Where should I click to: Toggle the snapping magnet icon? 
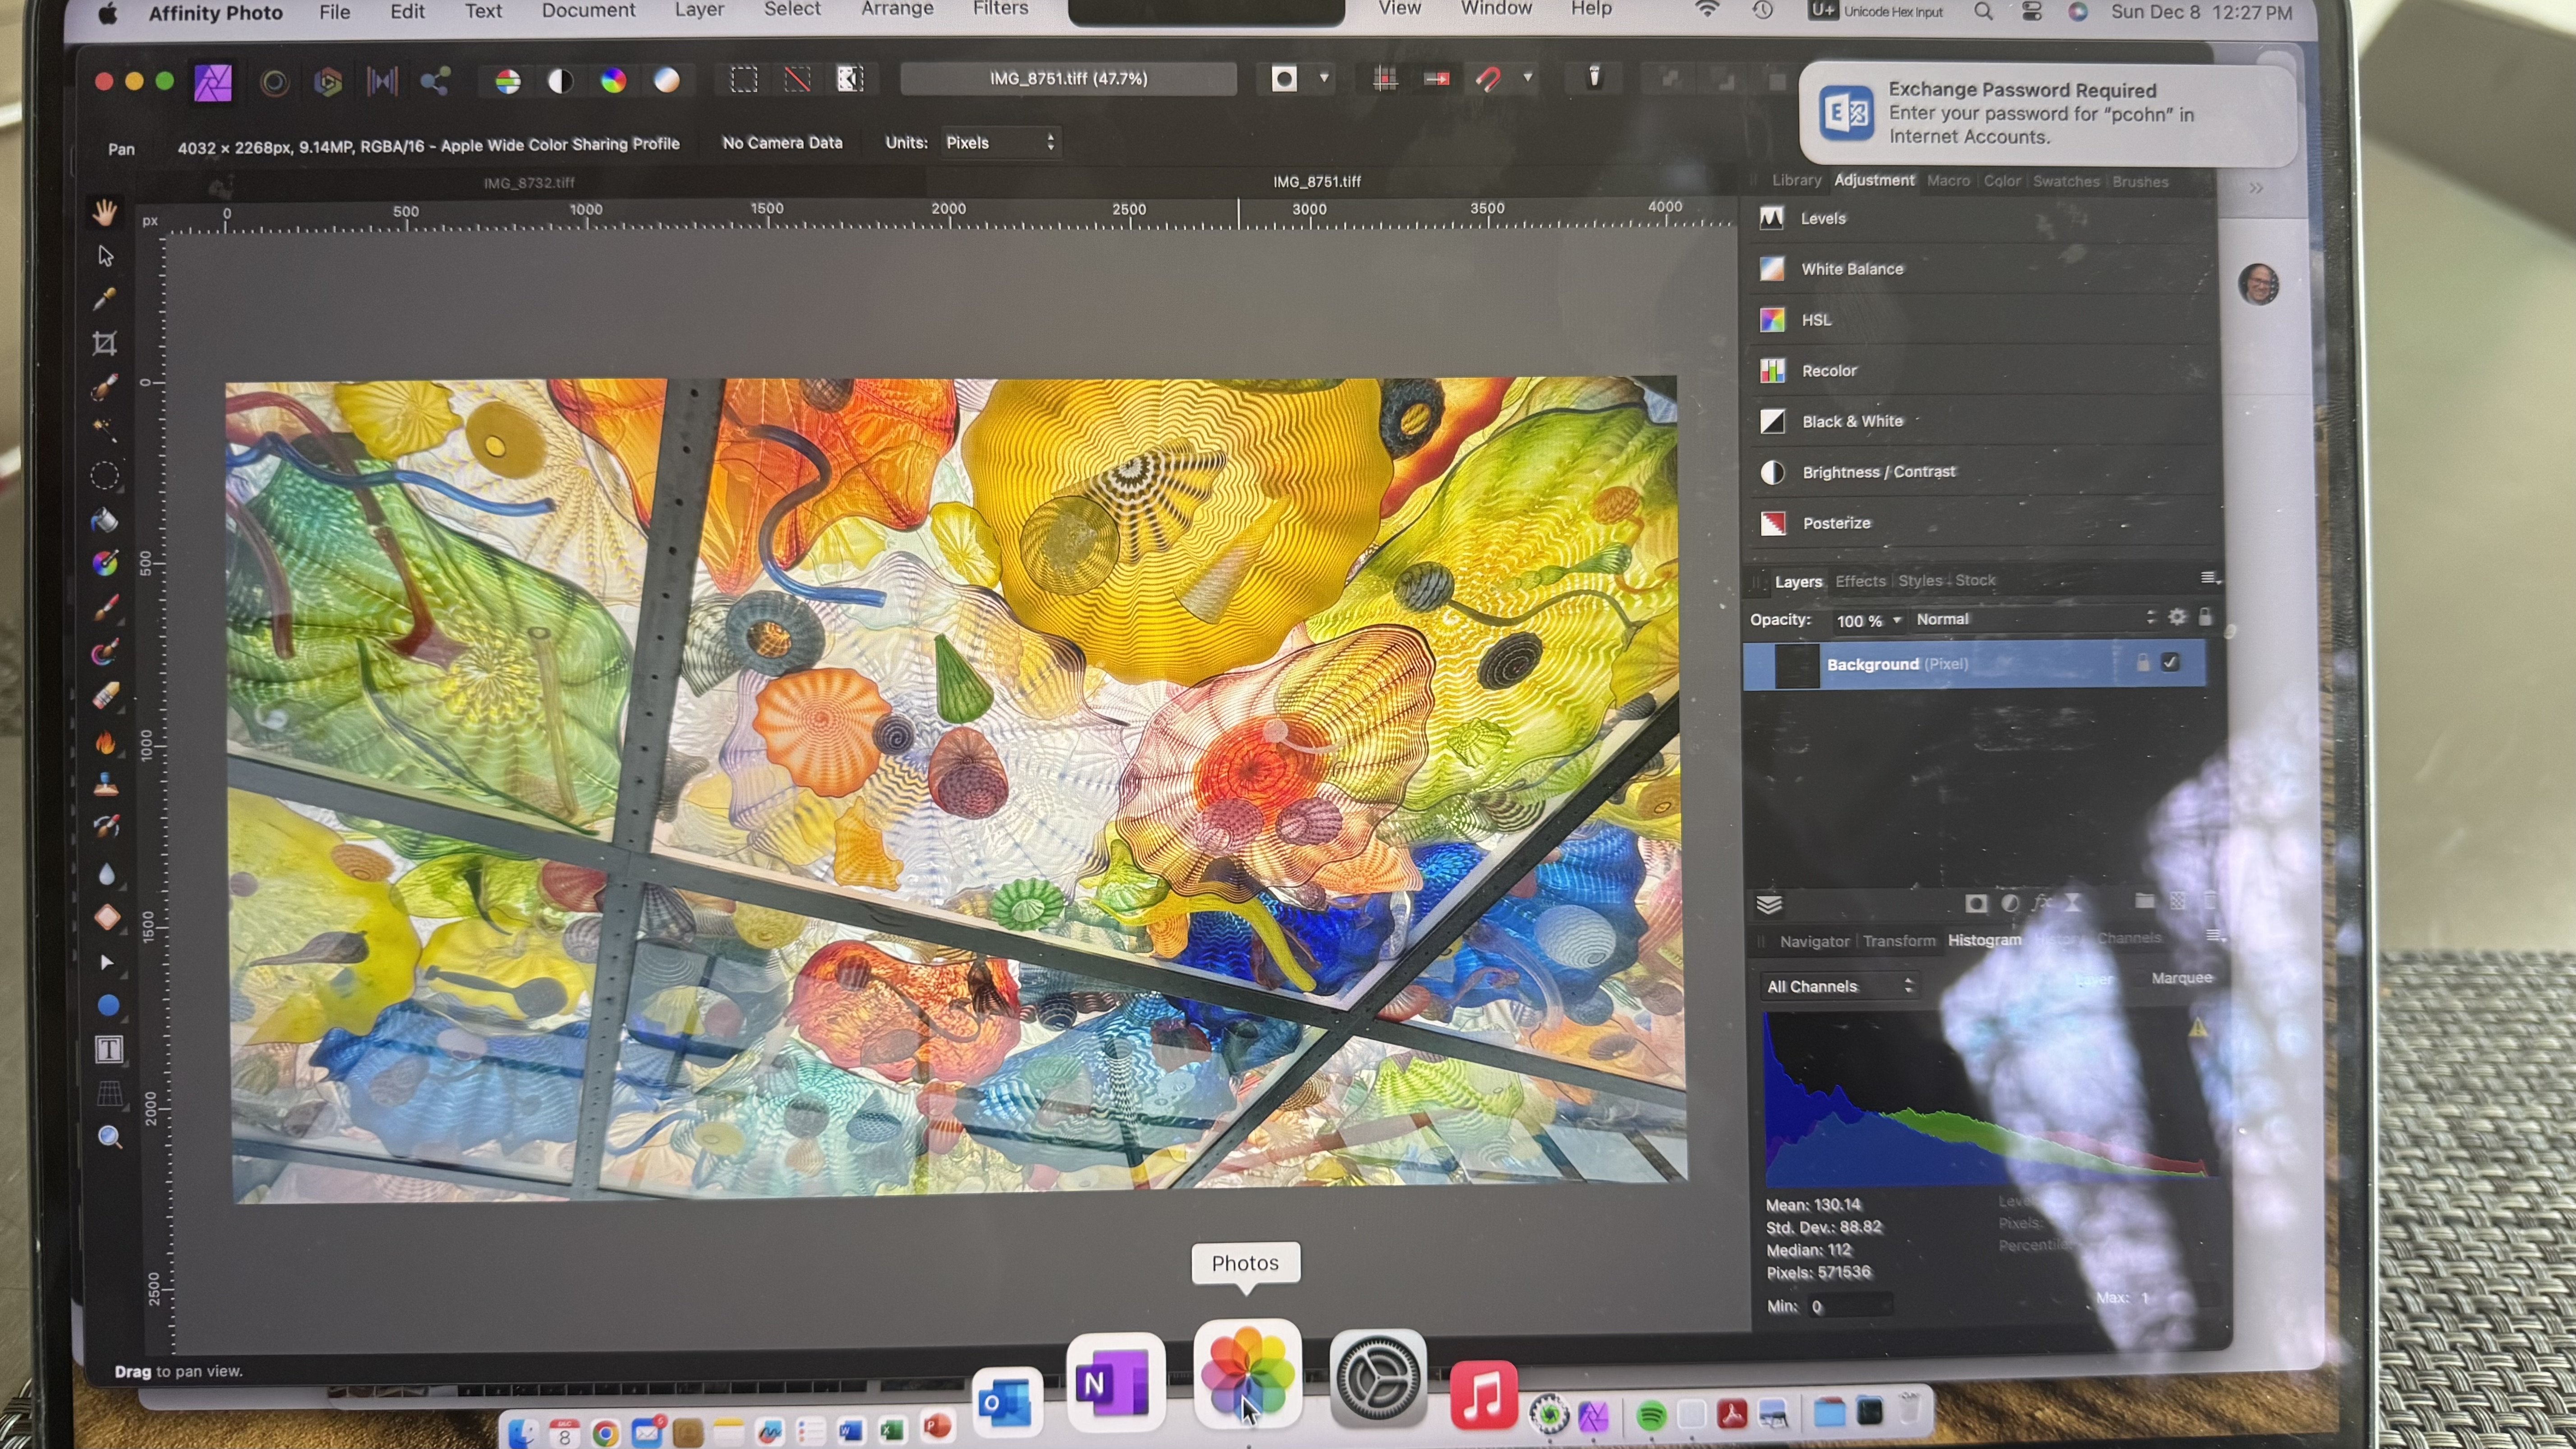[1488, 79]
